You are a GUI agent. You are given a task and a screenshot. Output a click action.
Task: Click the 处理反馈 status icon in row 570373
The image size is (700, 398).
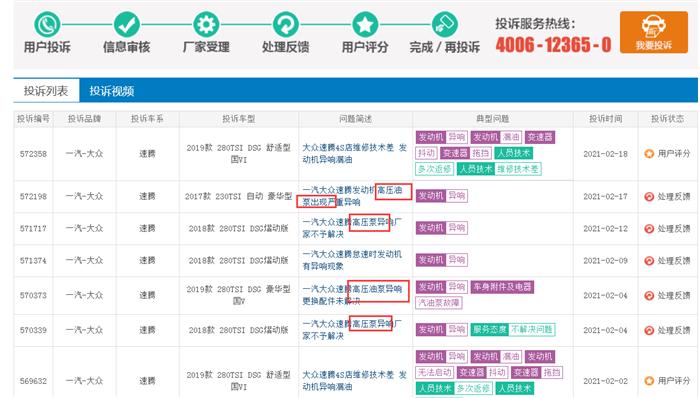click(649, 295)
